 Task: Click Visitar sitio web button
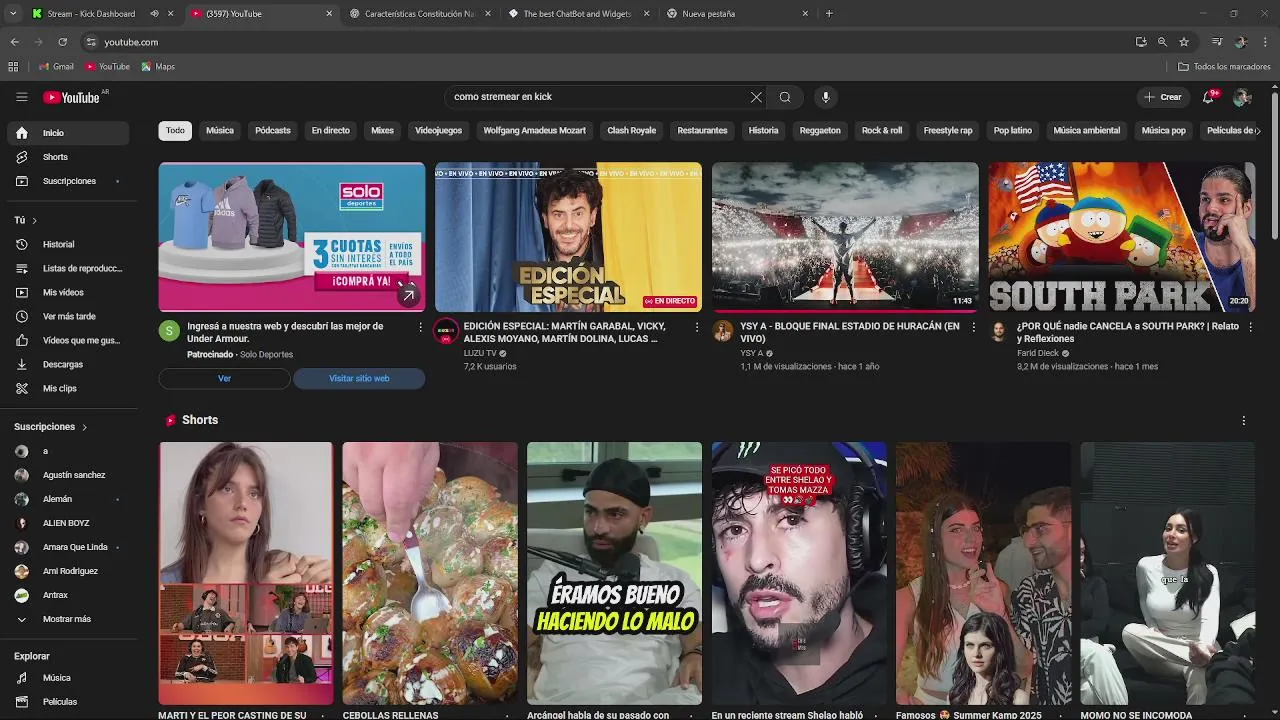click(359, 379)
